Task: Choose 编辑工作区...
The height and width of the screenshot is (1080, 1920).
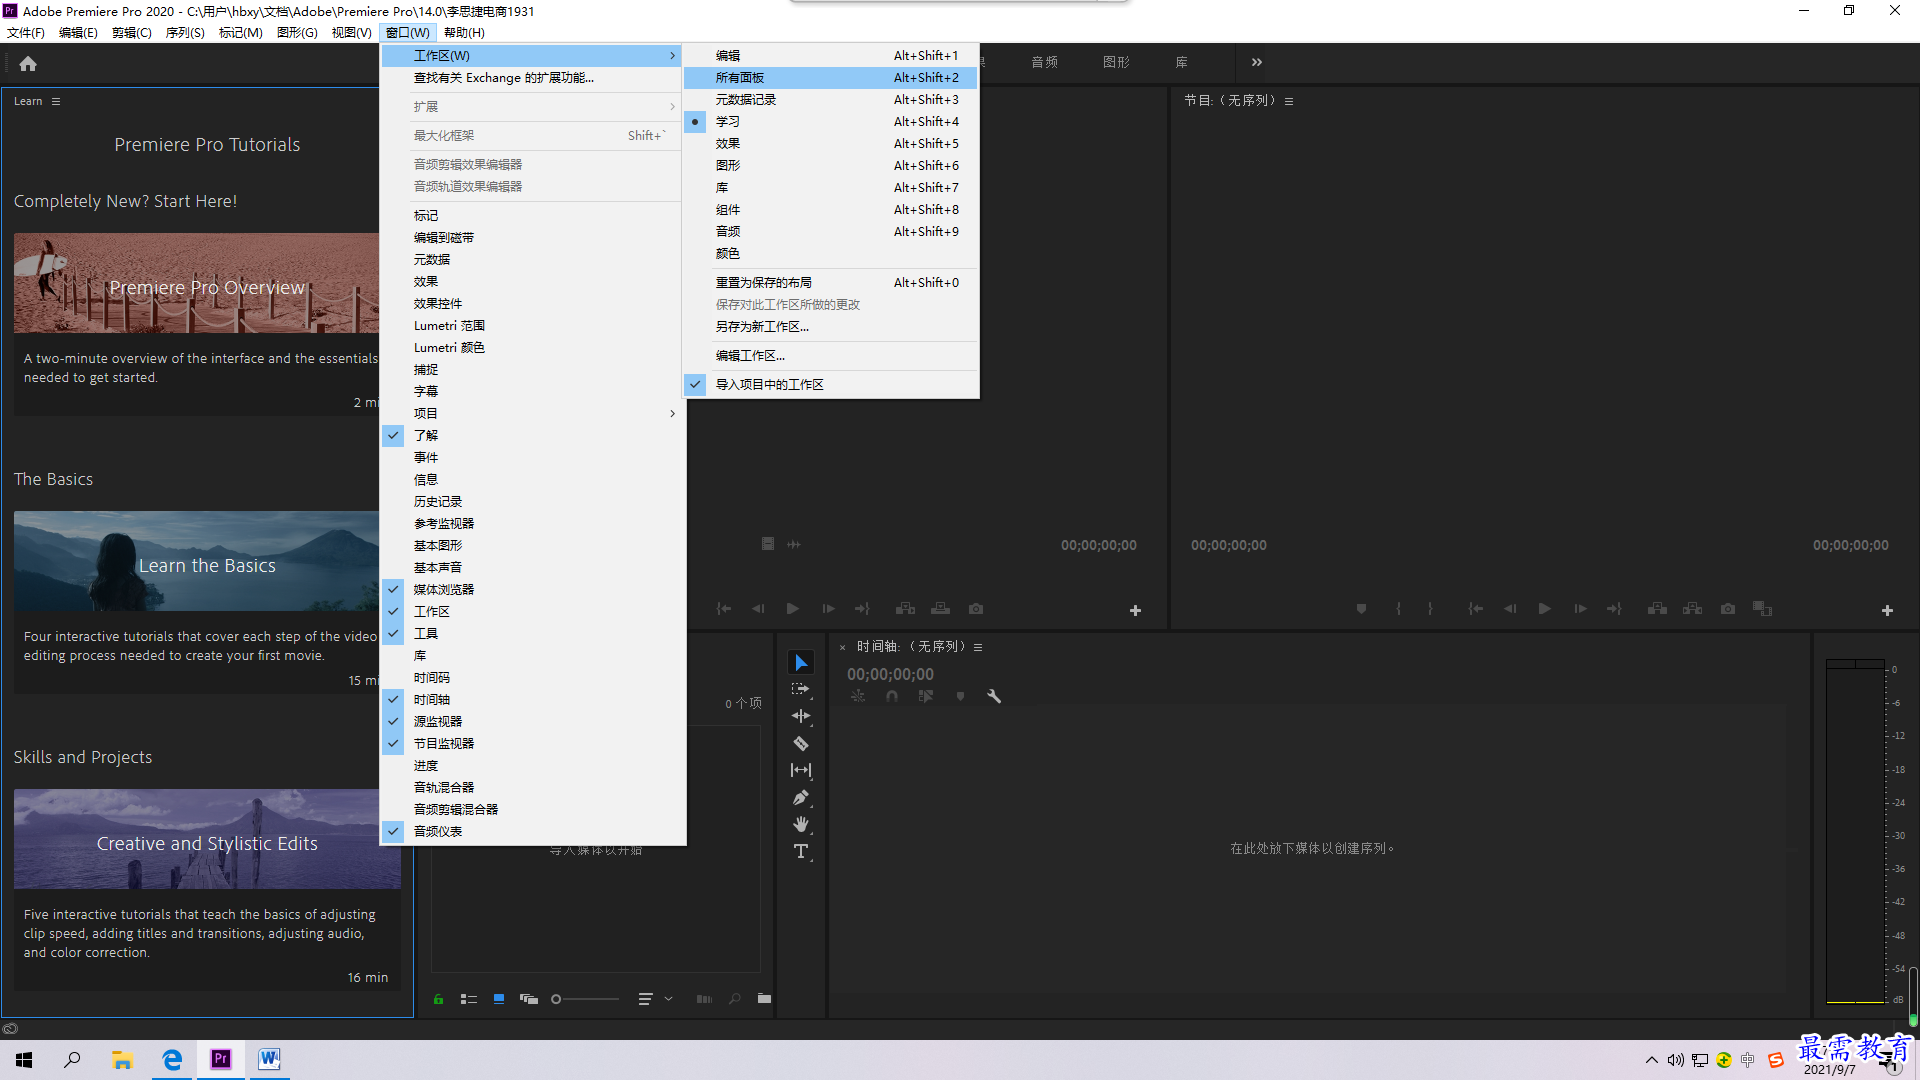Action: tap(830, 355)
